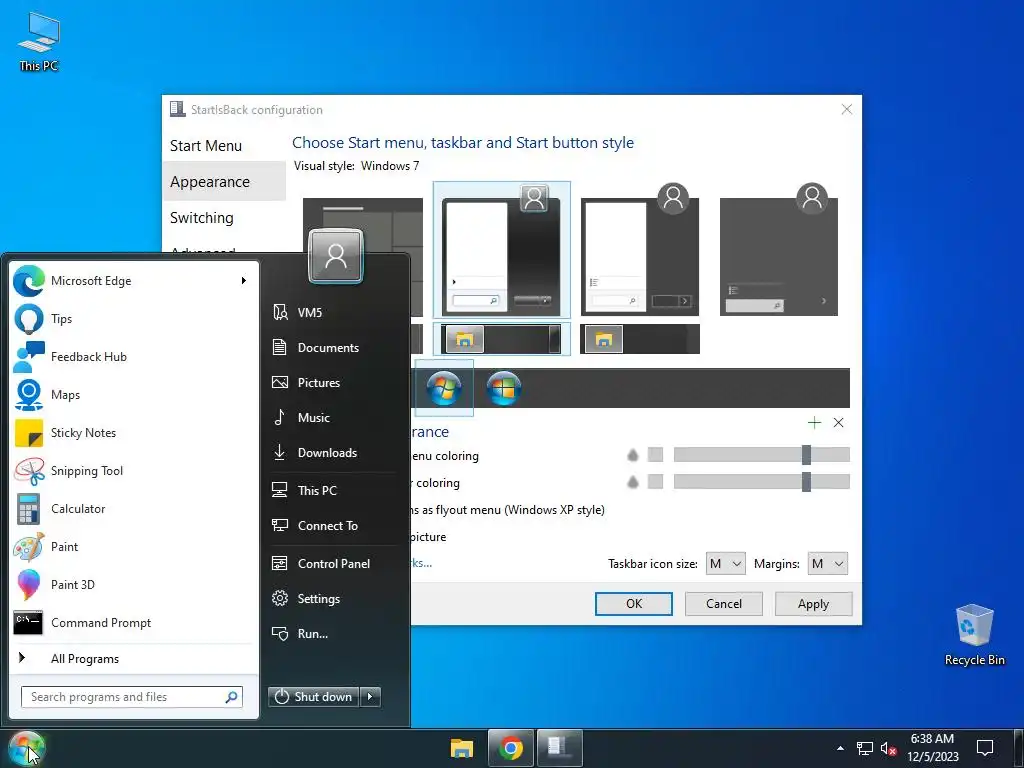Click taskbar coloring color swatch

click(x=655, y=482)
